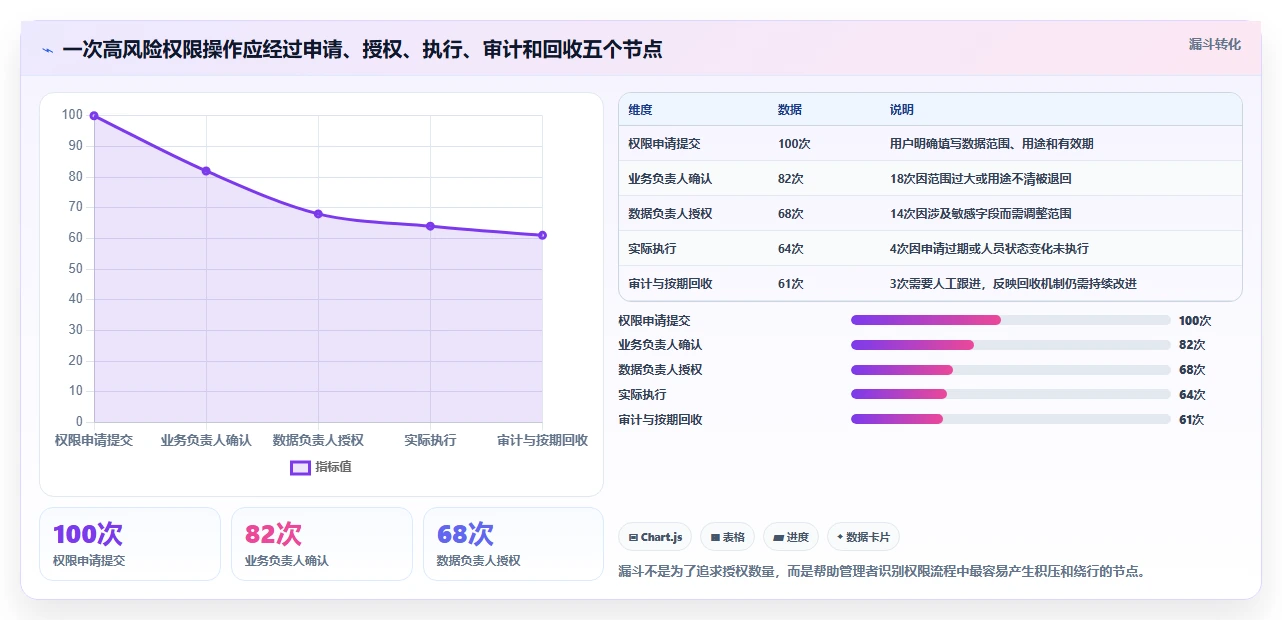Click the 权限申请提交 x-axis label on chart
The image size is (1282, 620).
point(94,440)
